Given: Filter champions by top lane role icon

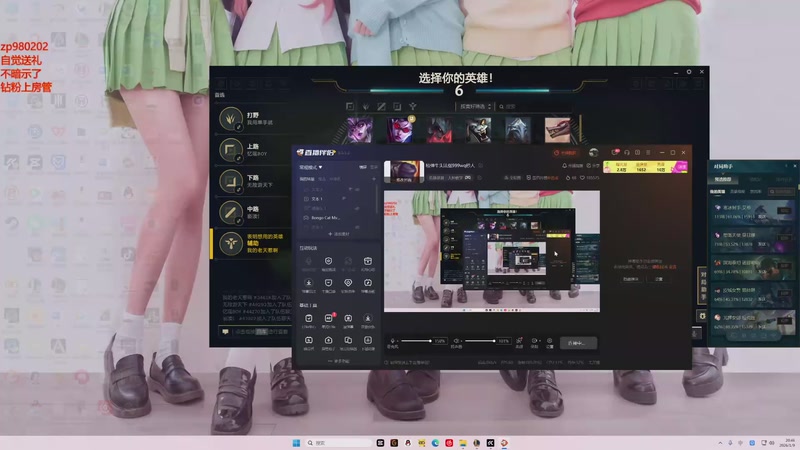Looking at the screenshot, I should (350, 106).
